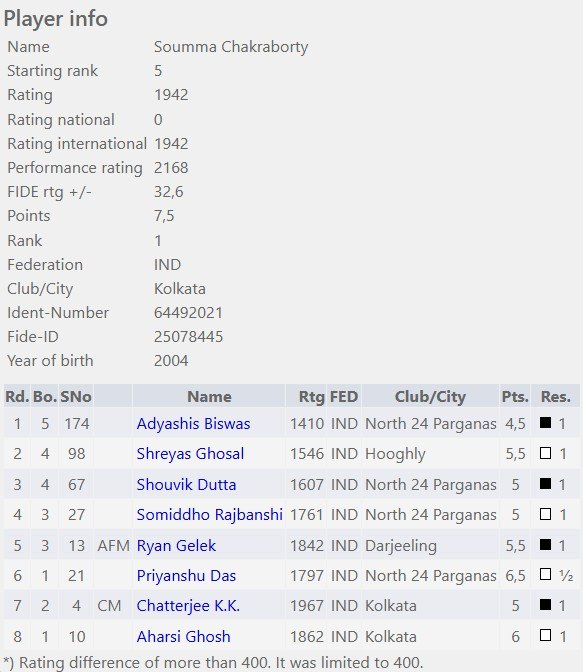Click black piece icon in round 5
The height and width of the screenshot is (672, 583).
click(x=545, y=544)
